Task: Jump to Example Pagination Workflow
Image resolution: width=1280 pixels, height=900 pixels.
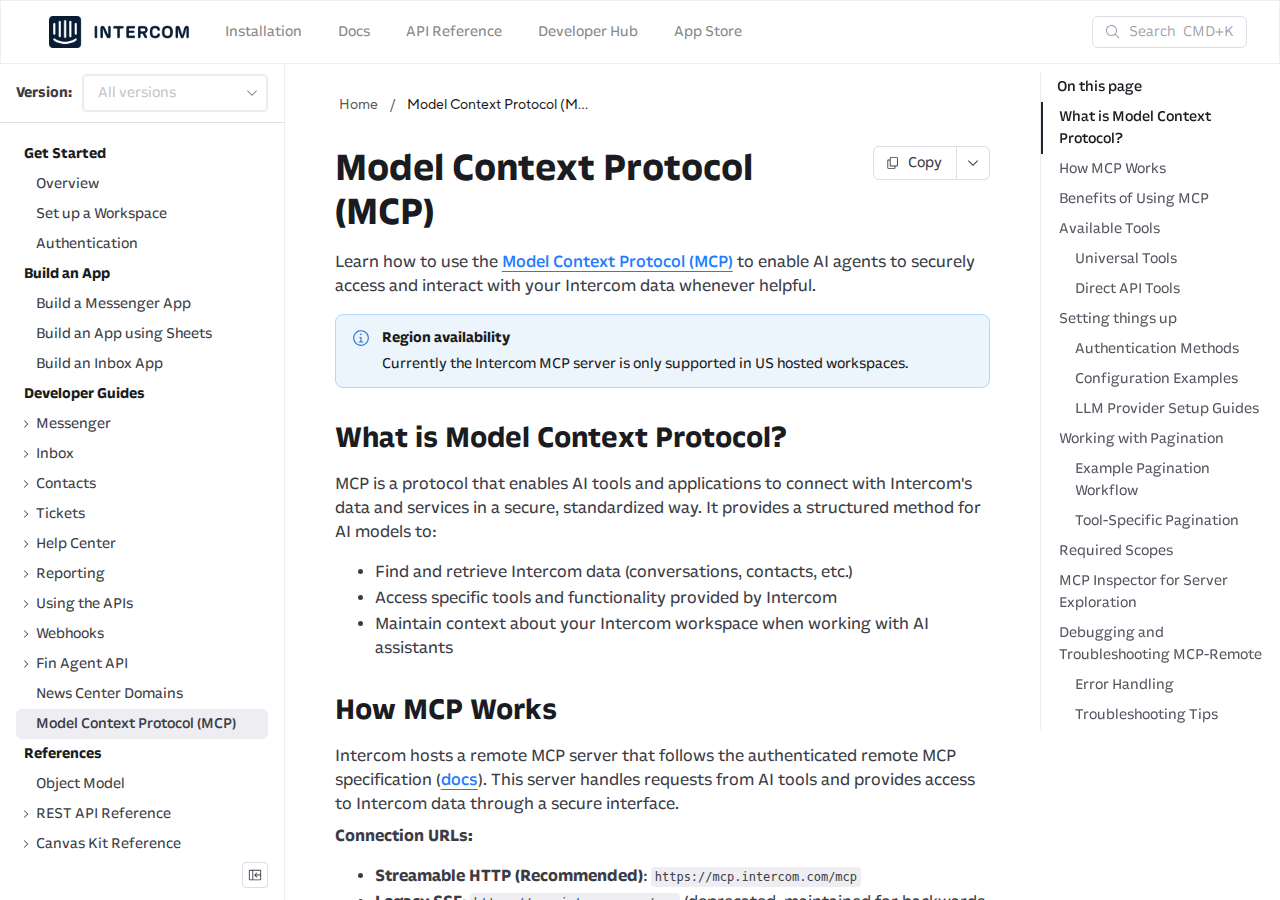Action: [1142, 479]
